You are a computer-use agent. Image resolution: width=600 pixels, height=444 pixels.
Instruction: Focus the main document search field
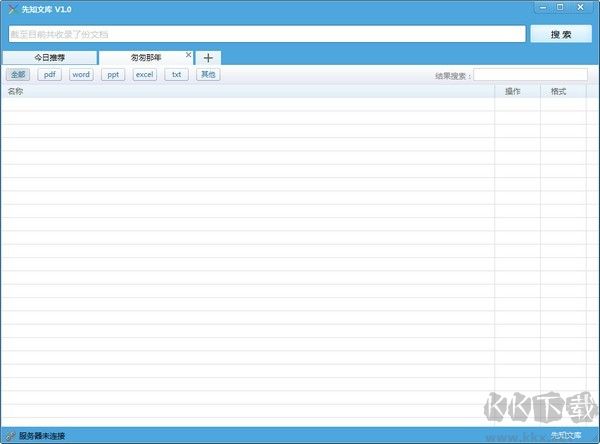(267, 34)
